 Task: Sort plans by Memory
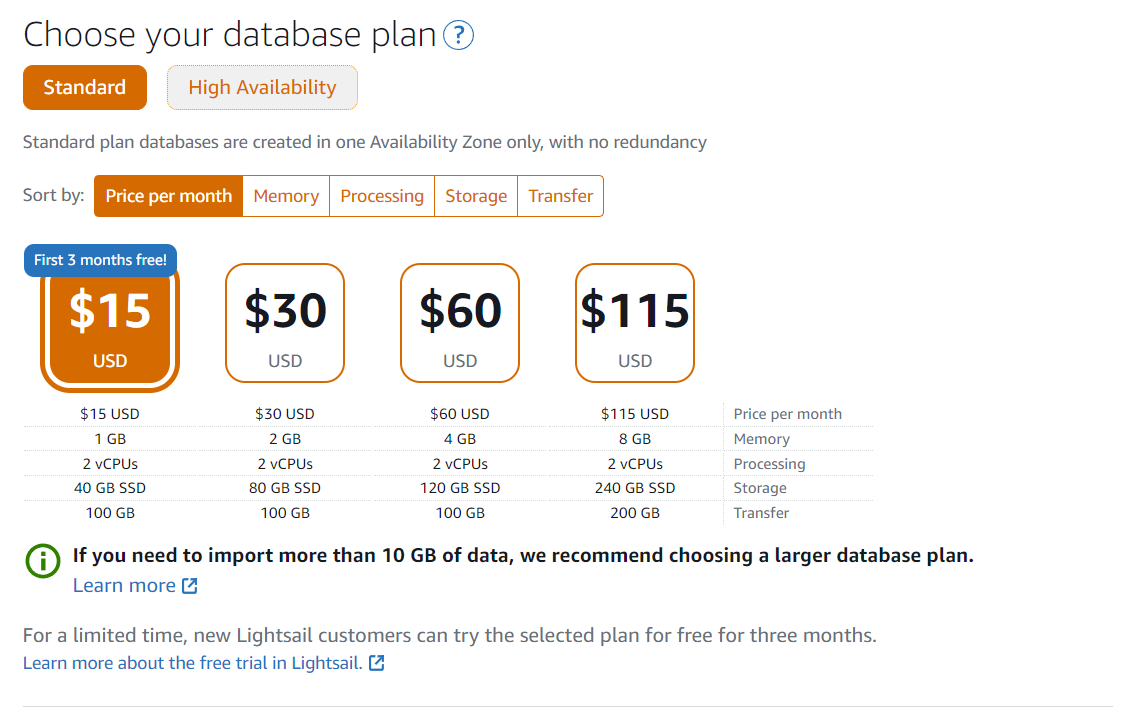click(286, 196)
